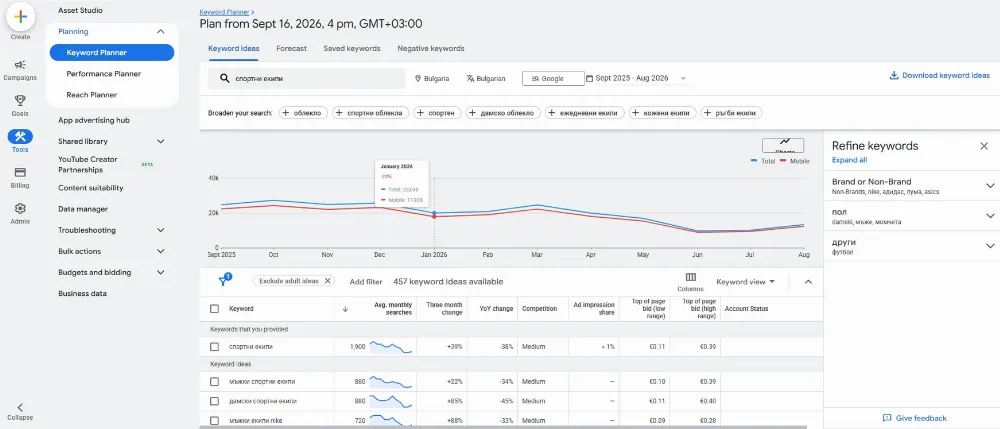
Task: Expand Troubleshooting menu
Action: 160,230
